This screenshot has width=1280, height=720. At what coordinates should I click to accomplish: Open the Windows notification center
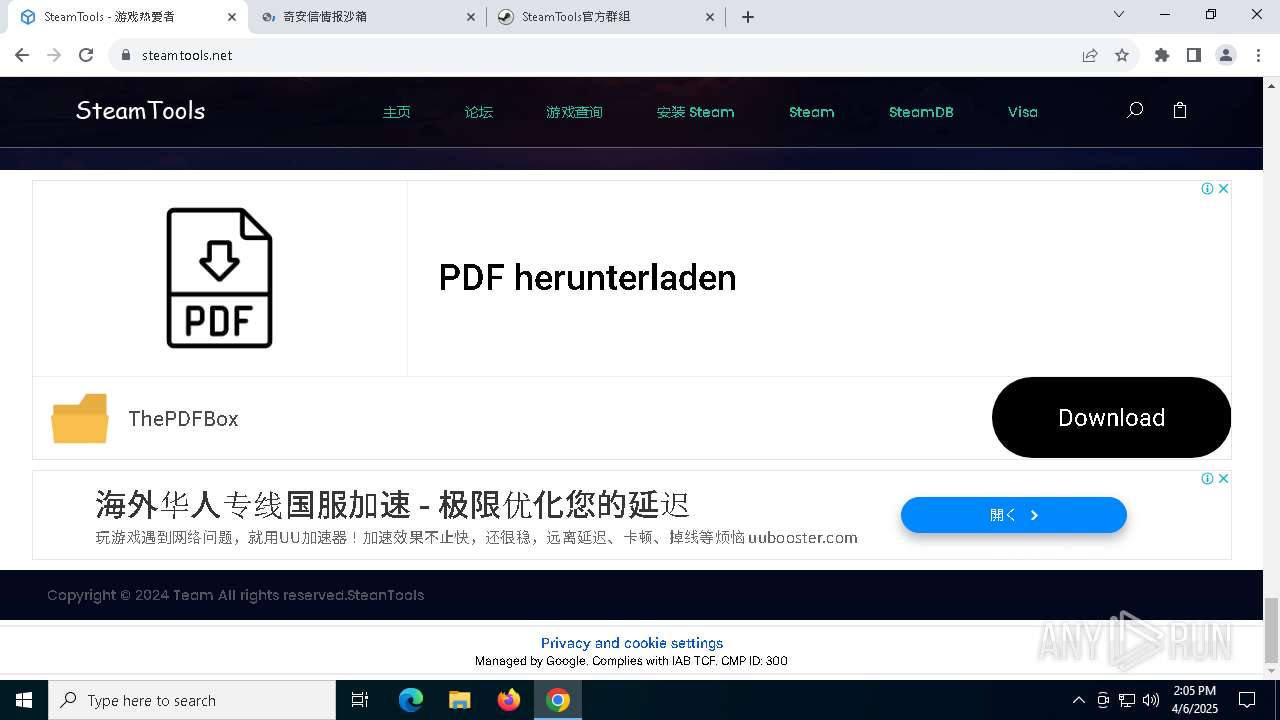(1247, 700)
